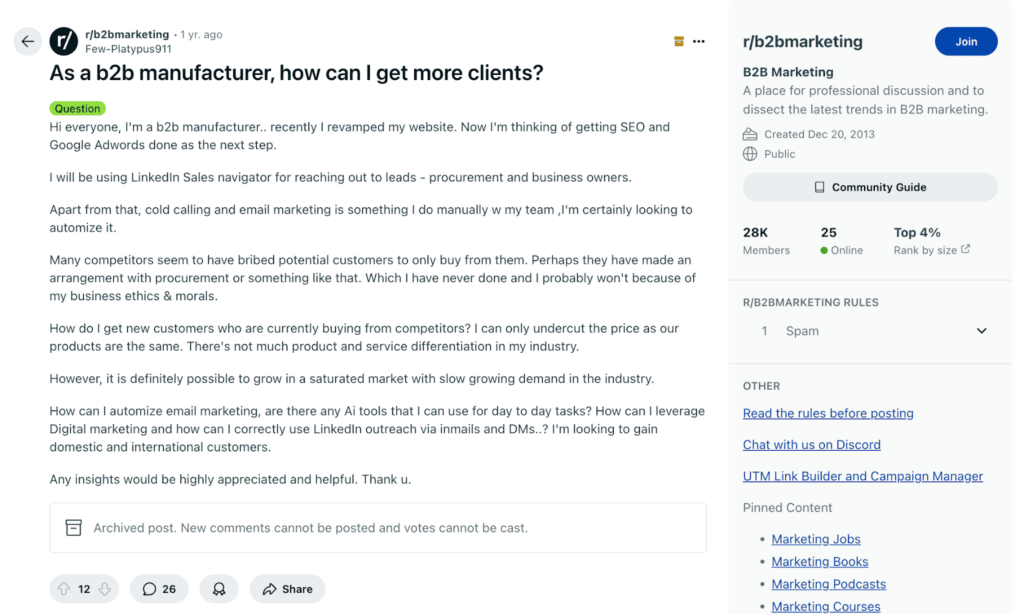Click the back arrow to return to the feed

[28, 41]
